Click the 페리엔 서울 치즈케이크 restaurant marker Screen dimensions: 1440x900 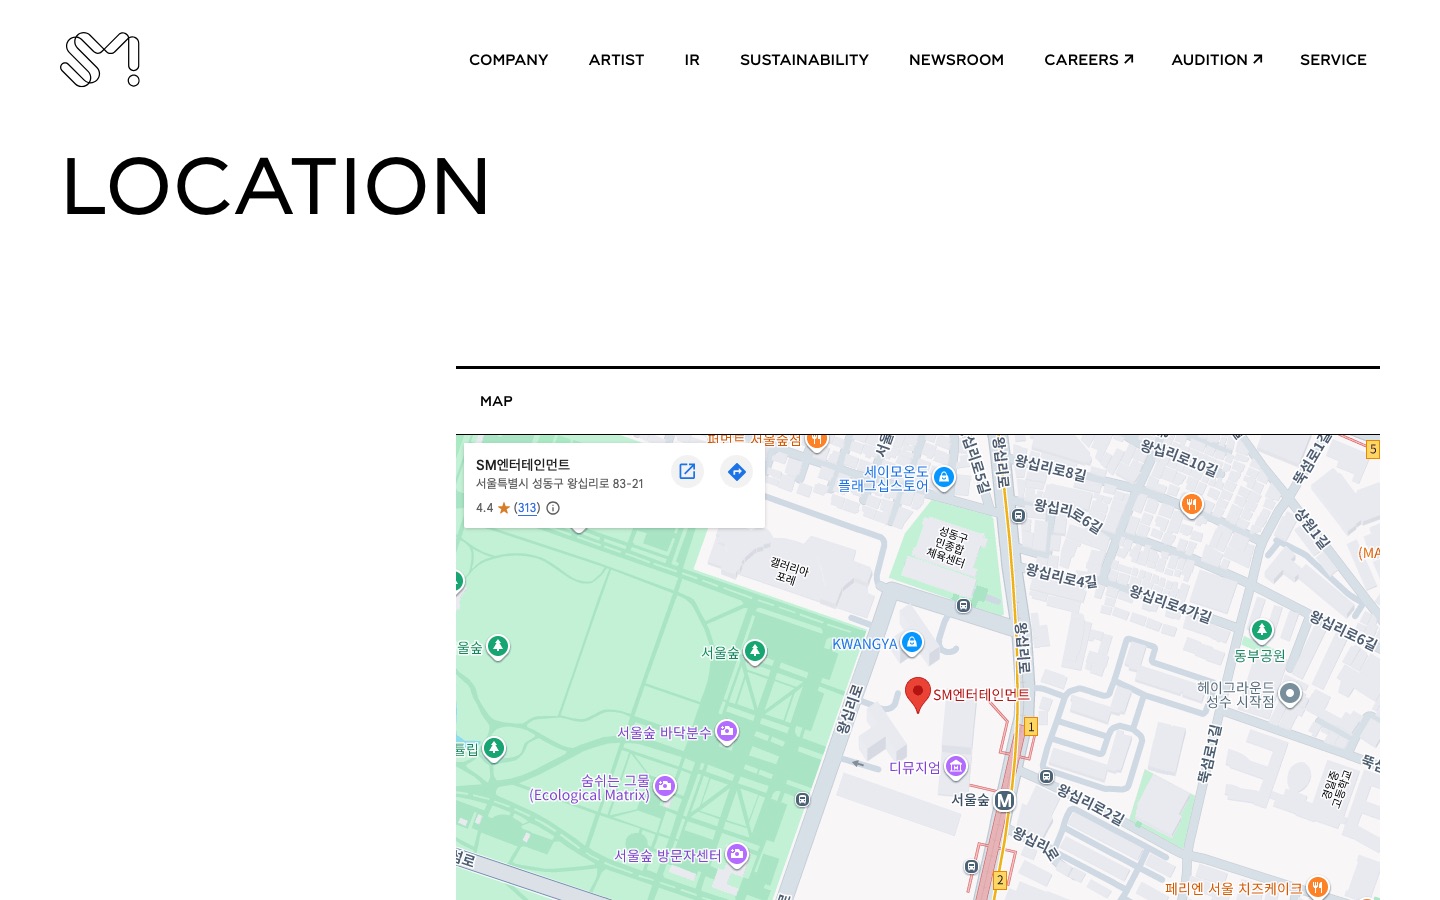[x=1318, y=887]
